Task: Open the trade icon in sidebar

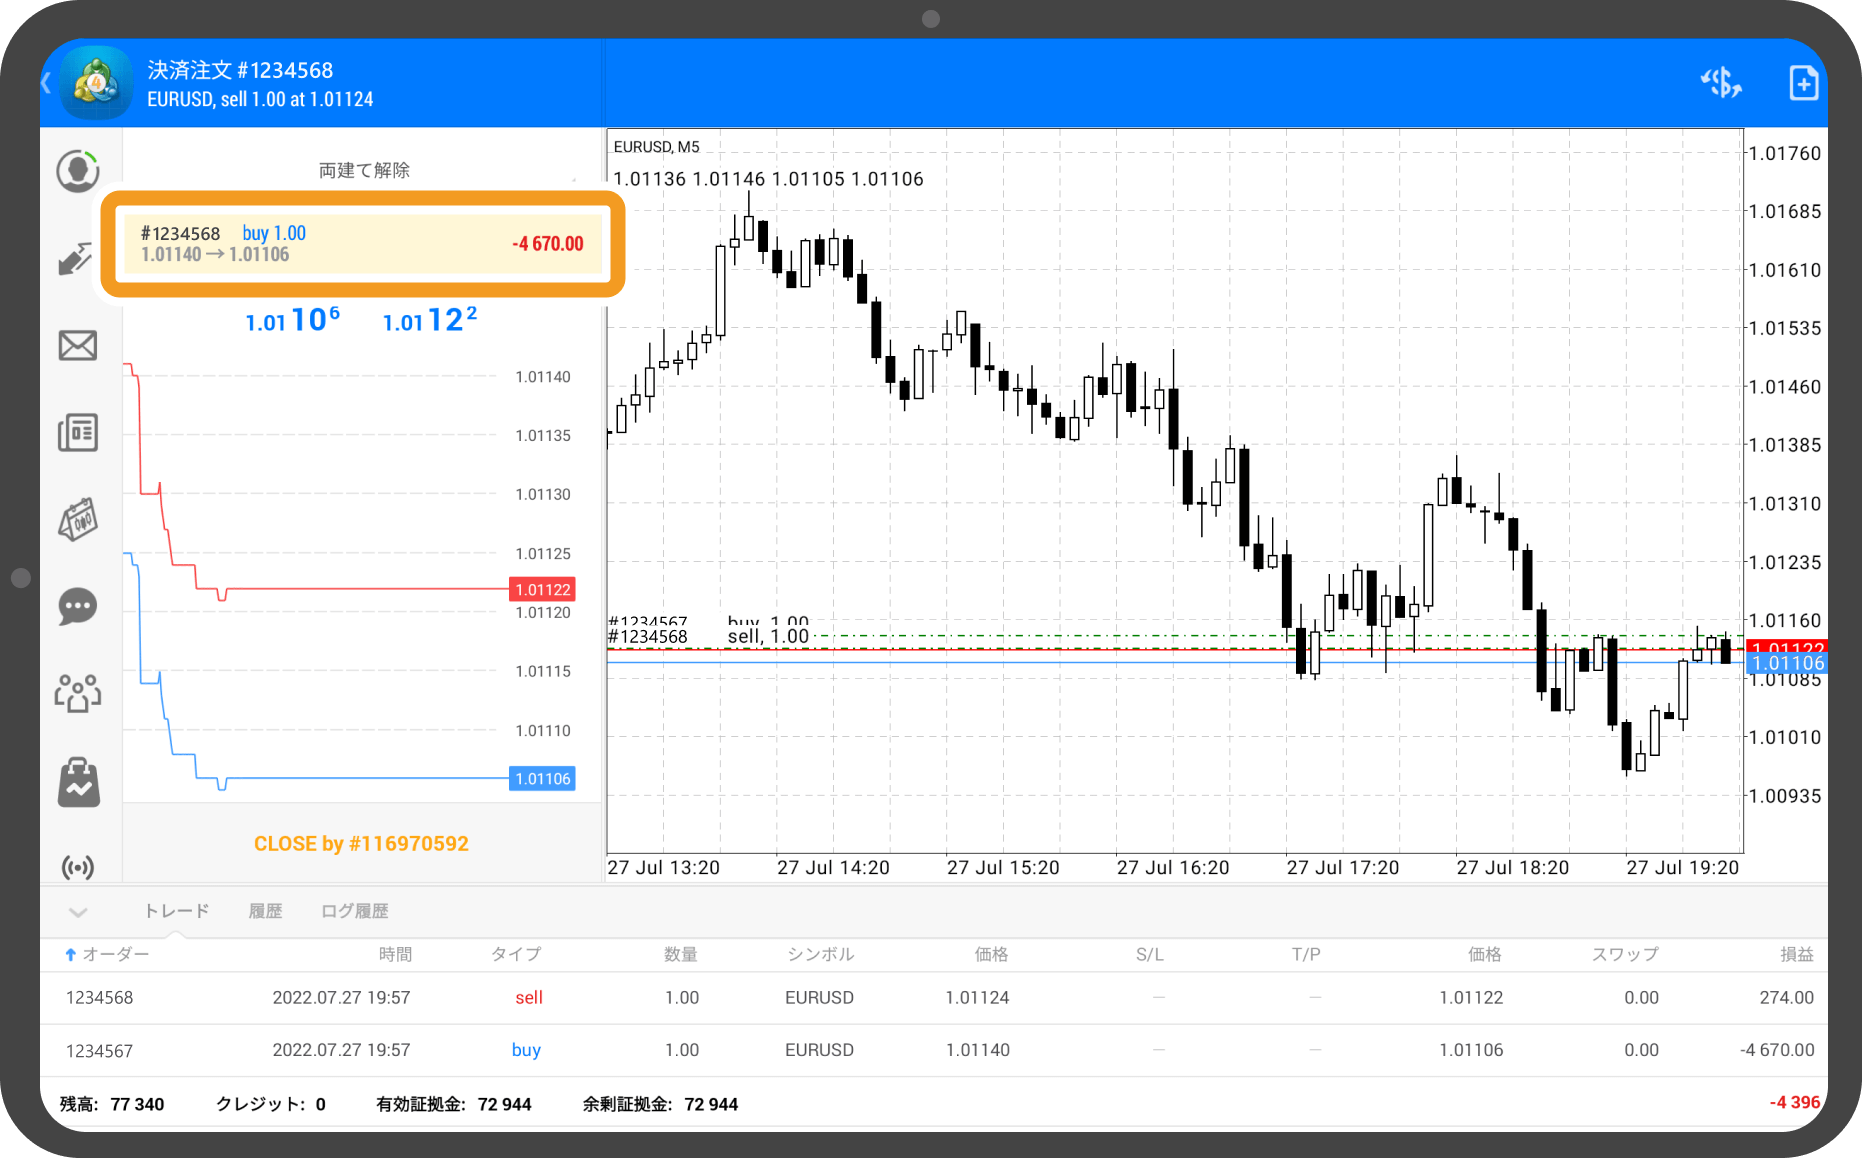Action: [77, 259]
